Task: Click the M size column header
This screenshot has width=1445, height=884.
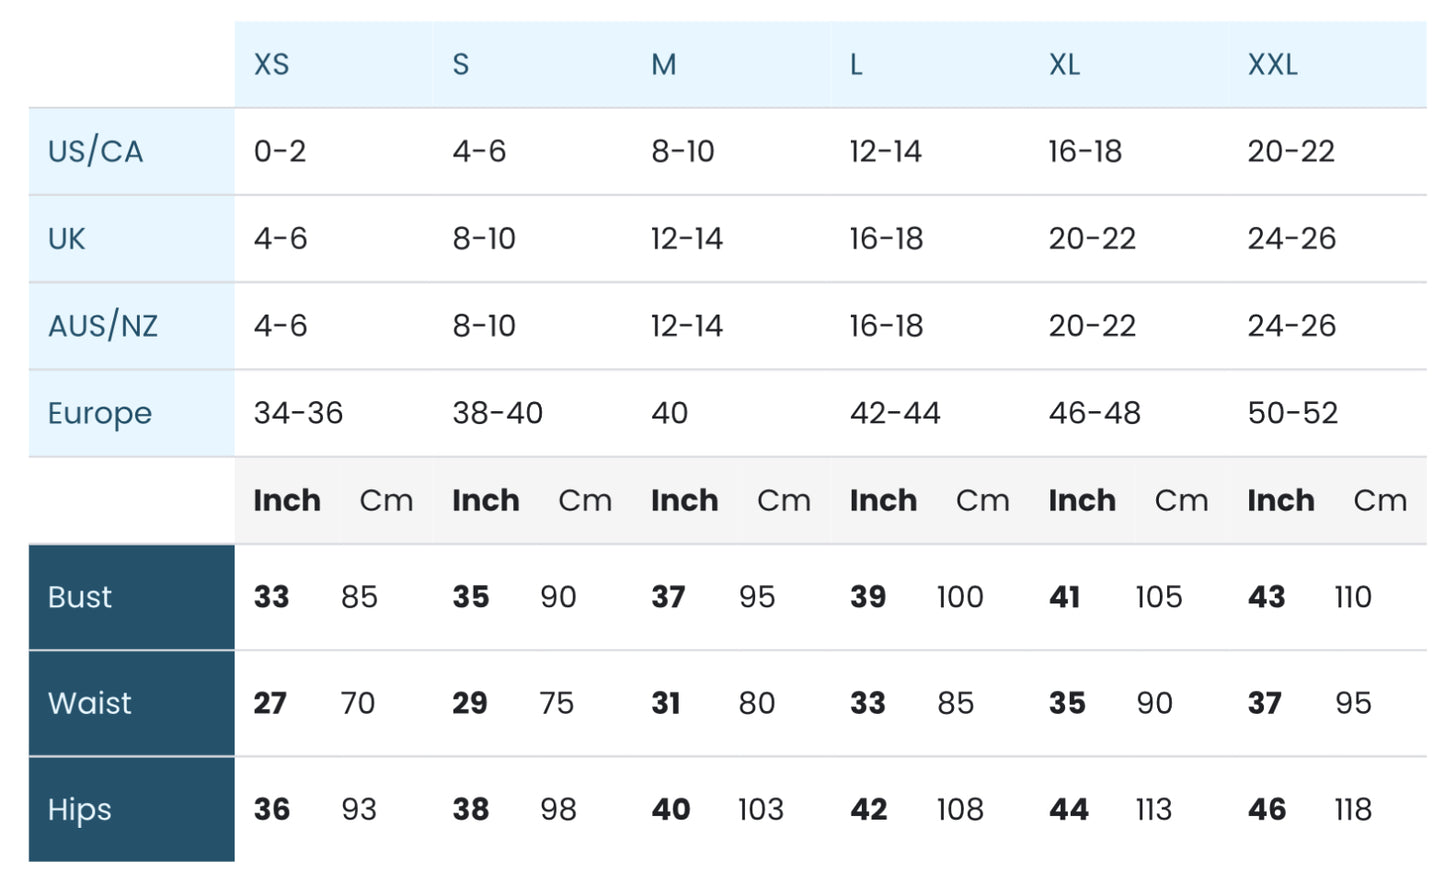Action: (663, 65)
